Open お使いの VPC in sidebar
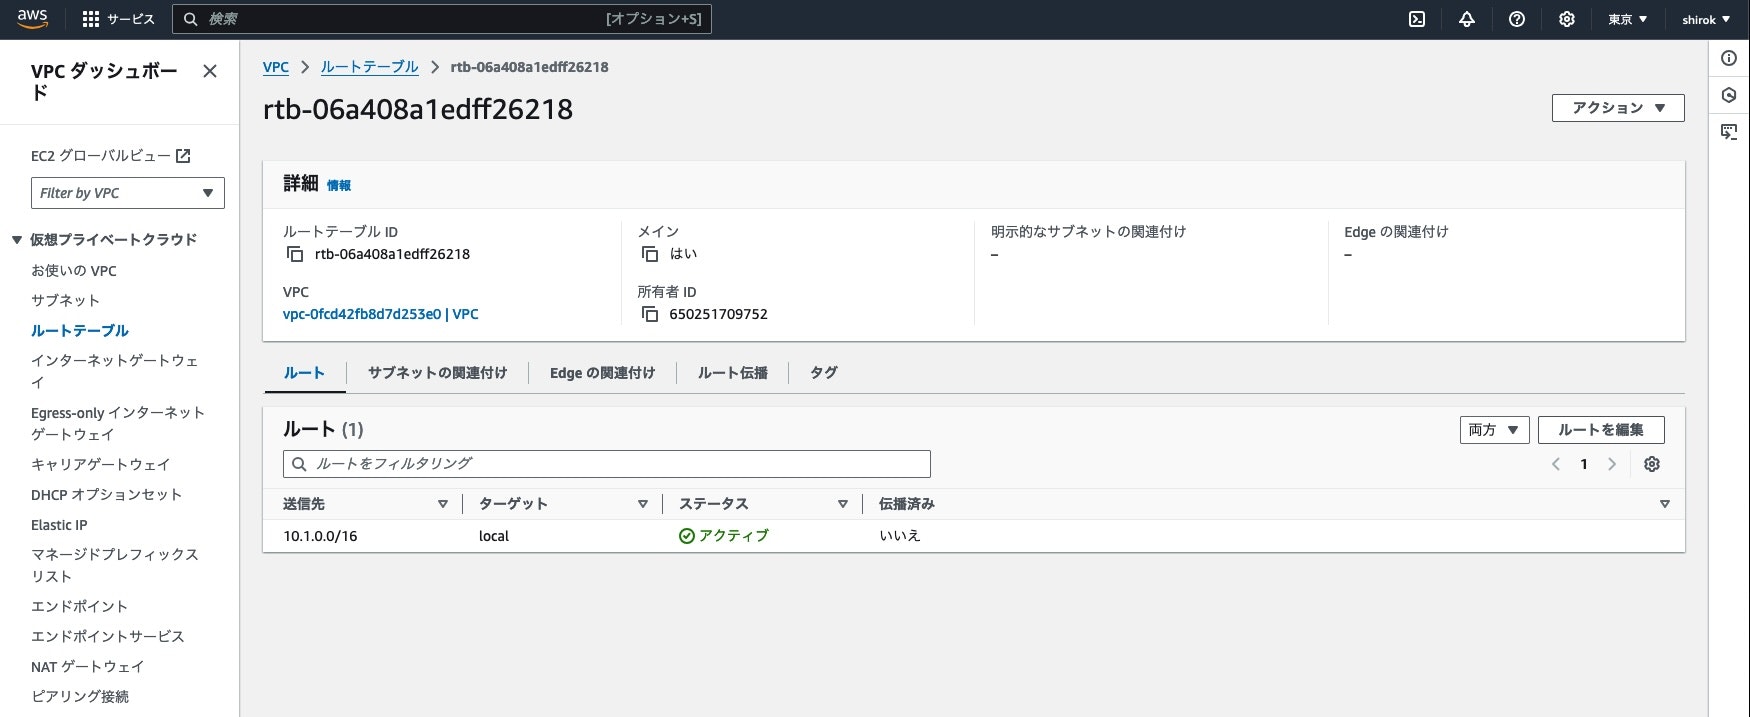 click(x=74, y=271)
